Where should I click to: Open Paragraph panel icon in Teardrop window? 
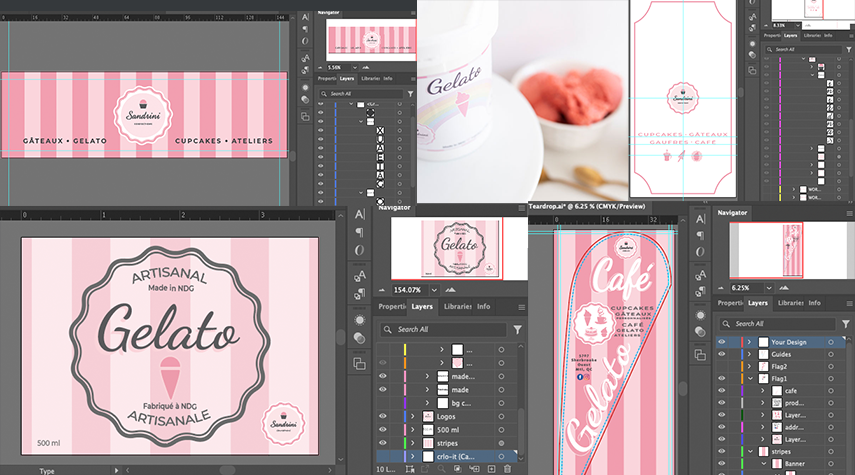(x=701, y=235)
